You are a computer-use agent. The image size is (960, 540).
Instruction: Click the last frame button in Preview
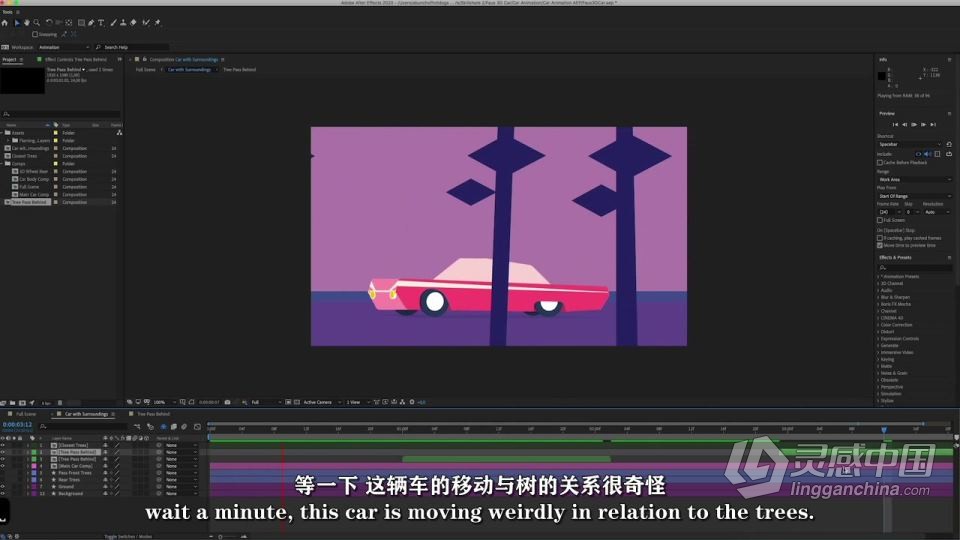coord(933,125)
